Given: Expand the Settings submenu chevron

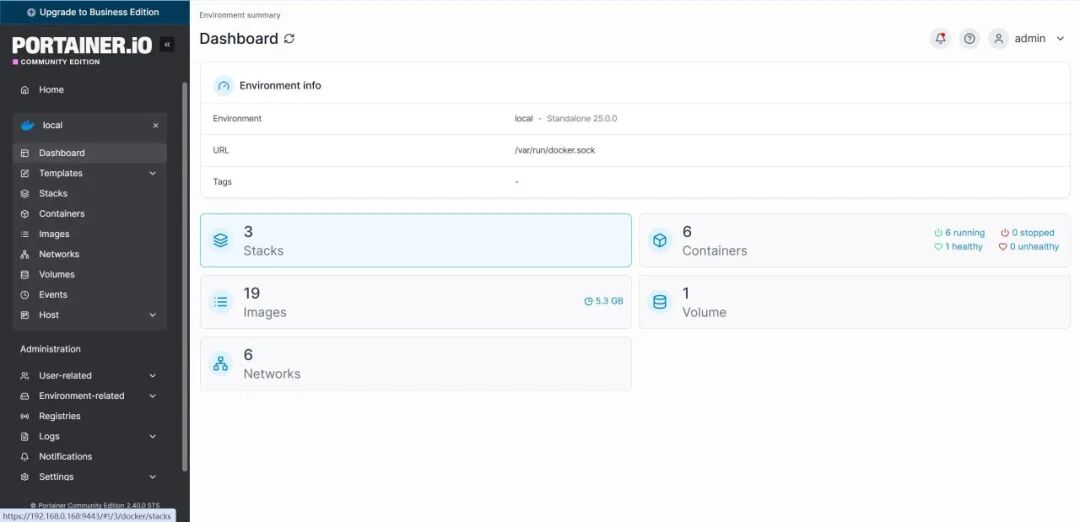Looking at the screenshot, I should (153, 477).
